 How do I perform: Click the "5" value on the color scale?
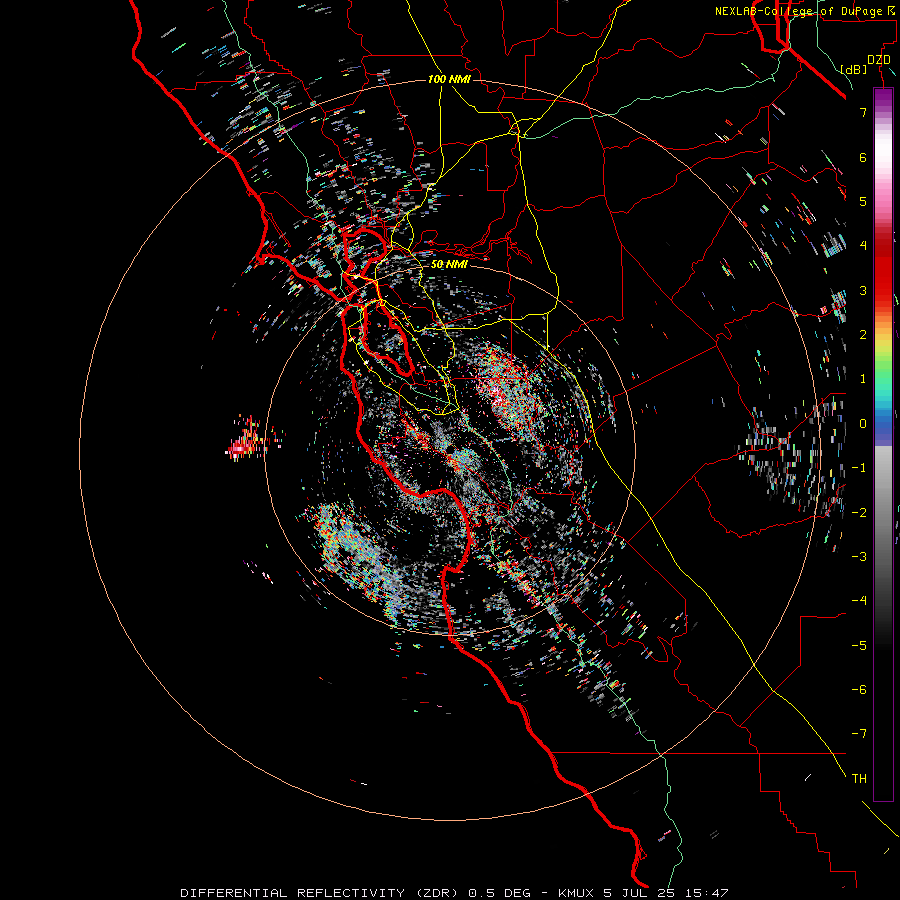click(863, 201)
